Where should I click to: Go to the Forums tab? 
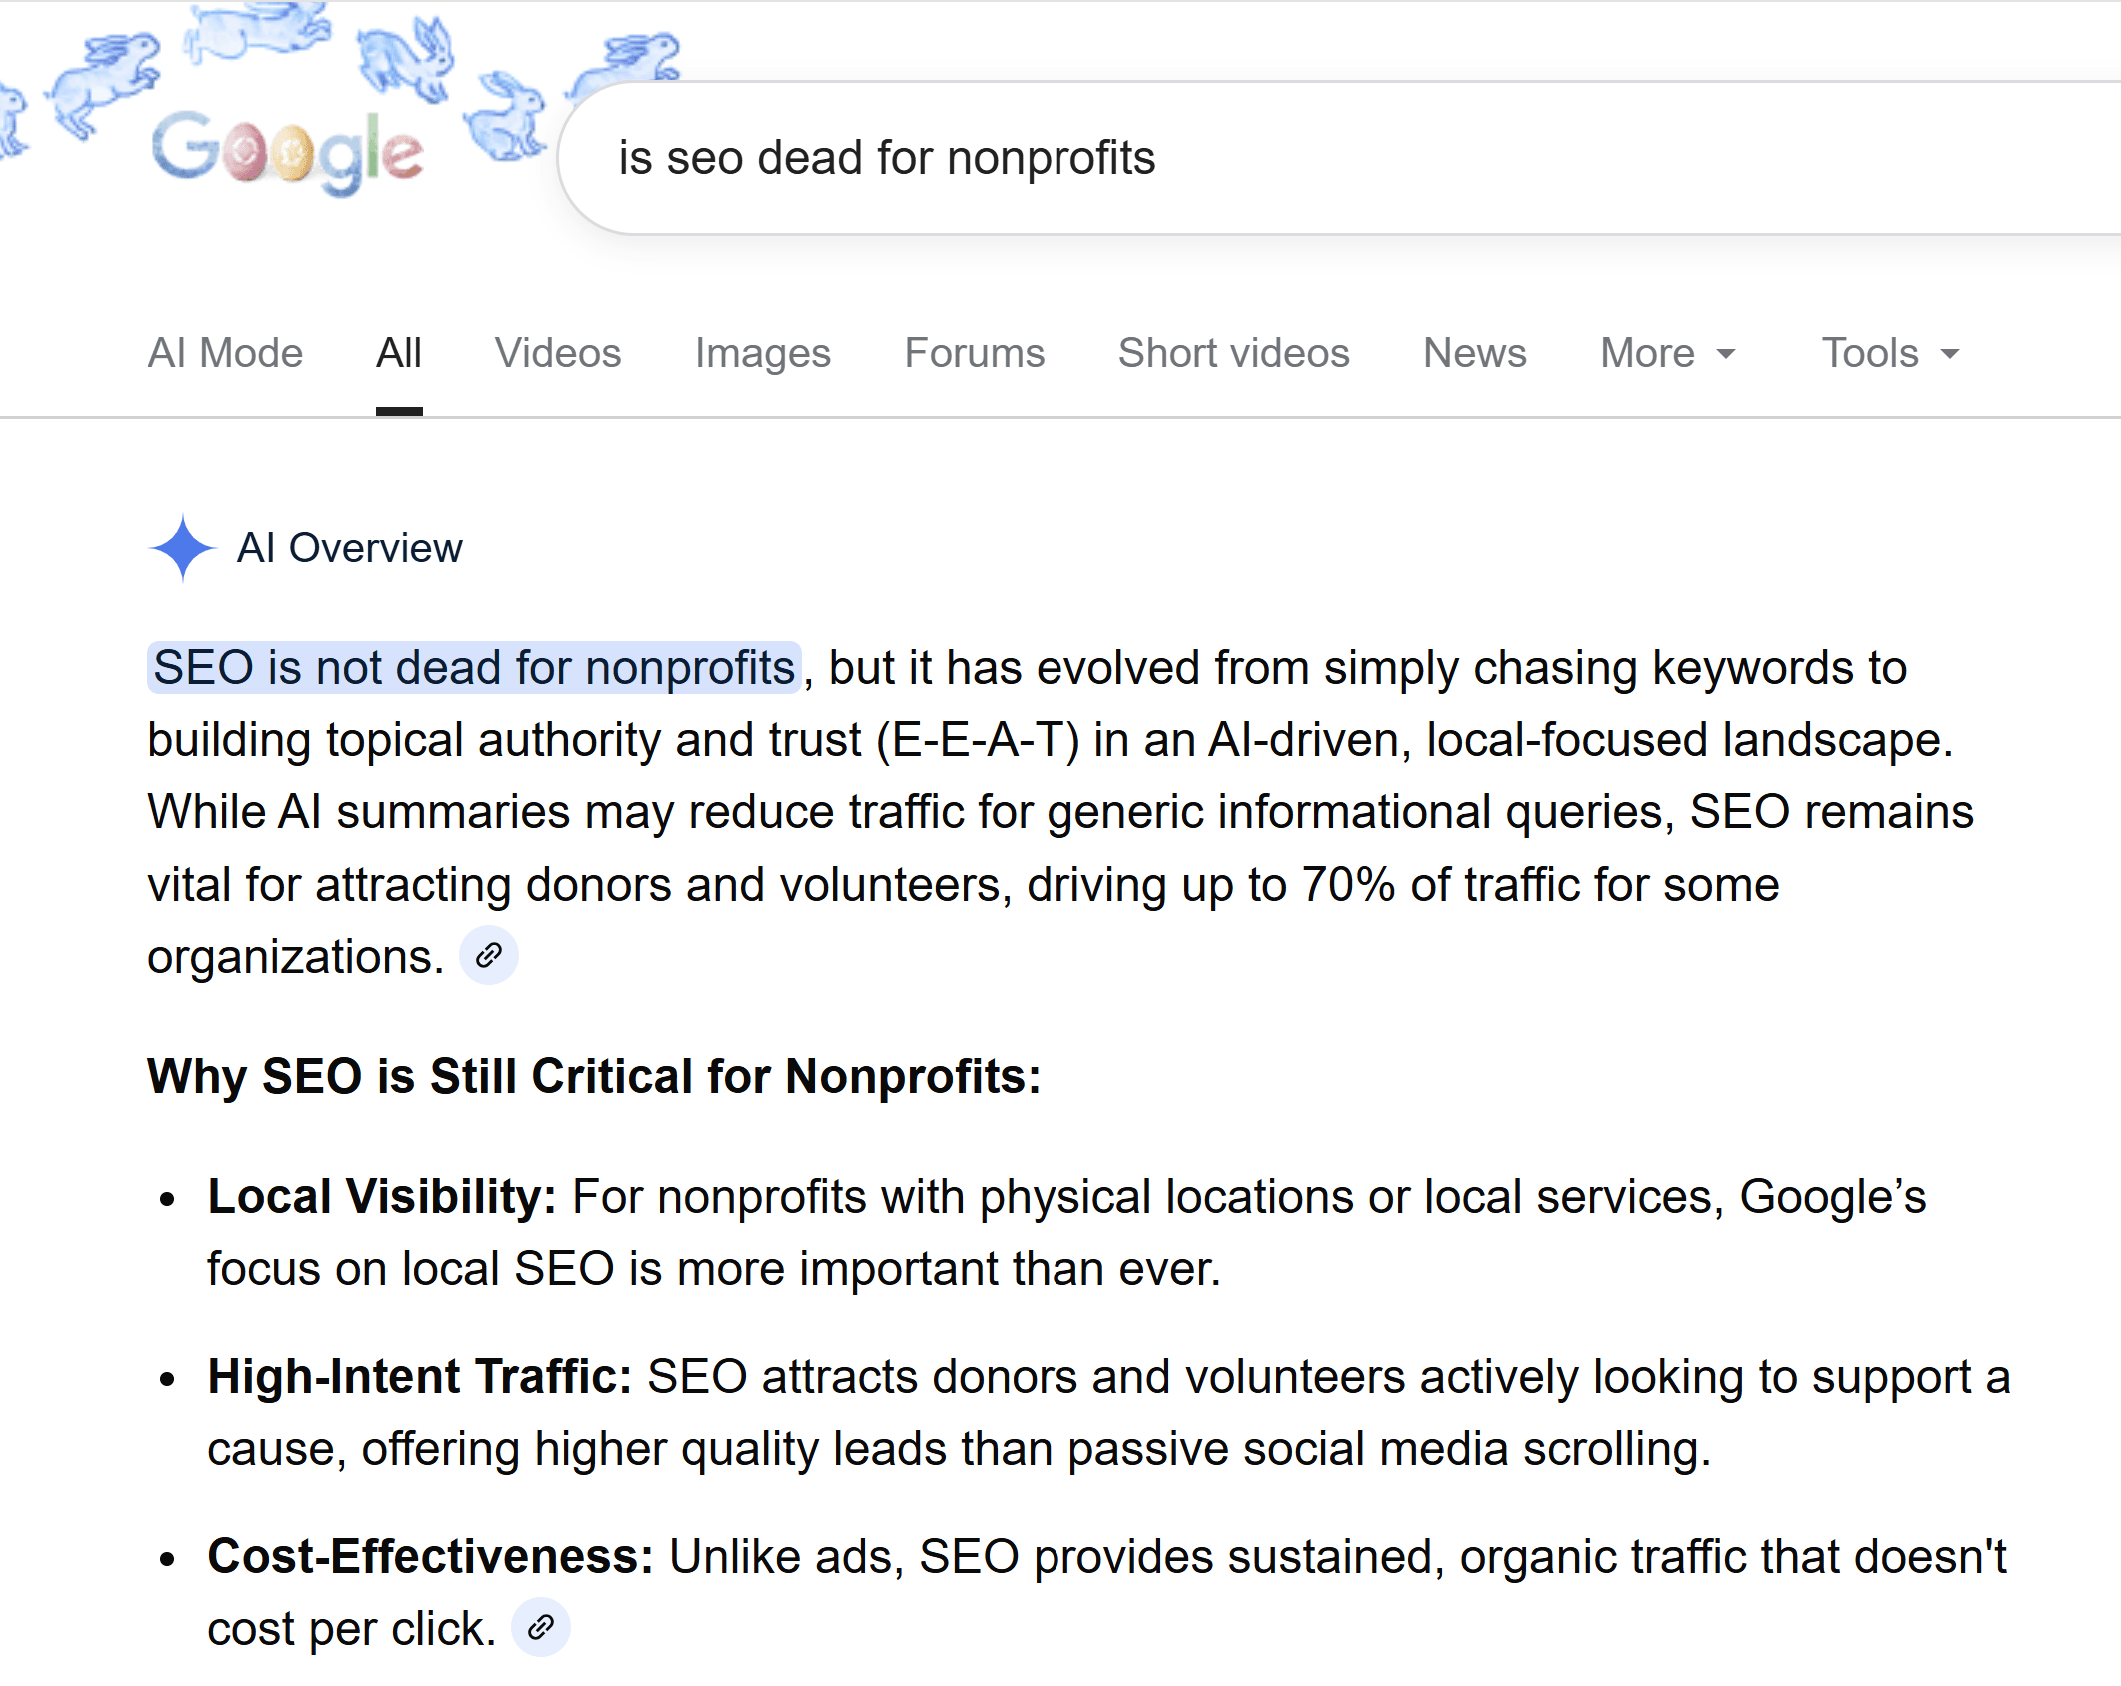pos(974,353)
